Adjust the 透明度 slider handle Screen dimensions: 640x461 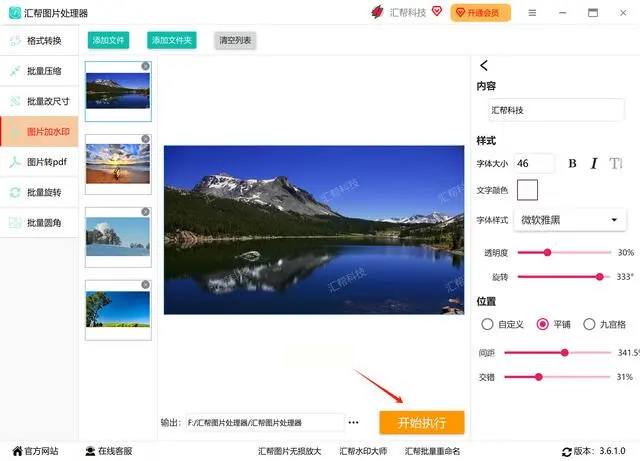click(547, 252)
